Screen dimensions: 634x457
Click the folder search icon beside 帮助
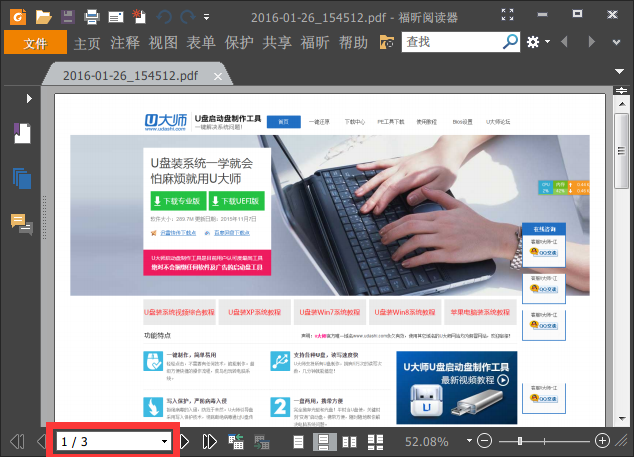[387, 42]
